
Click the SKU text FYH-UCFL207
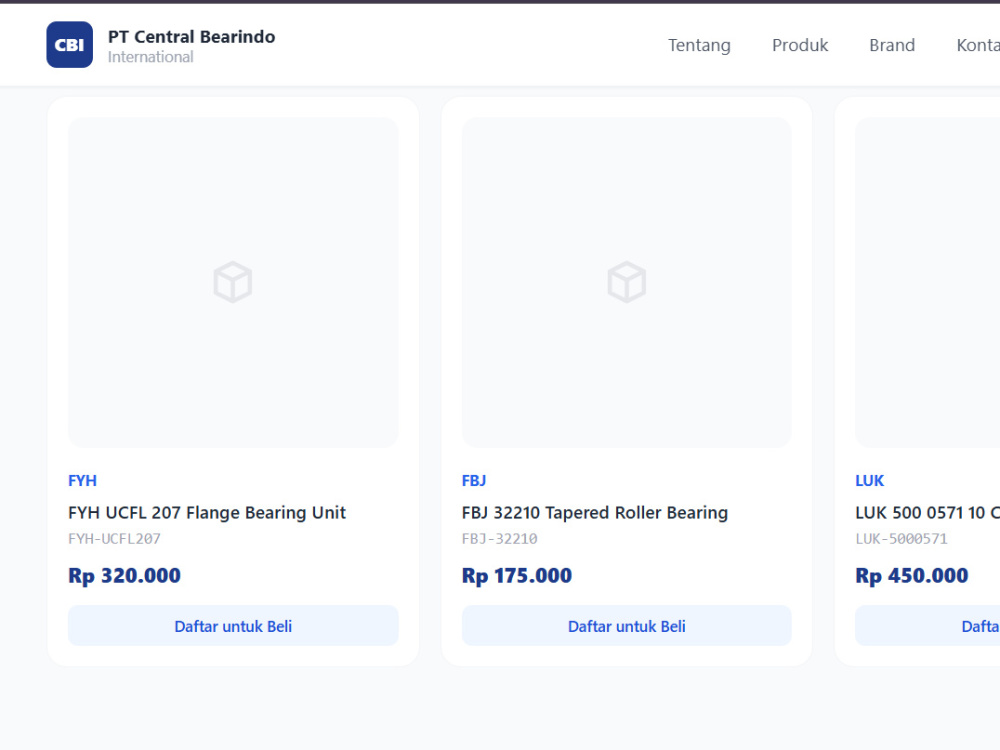pyautogui.click(x=114, y=539)
